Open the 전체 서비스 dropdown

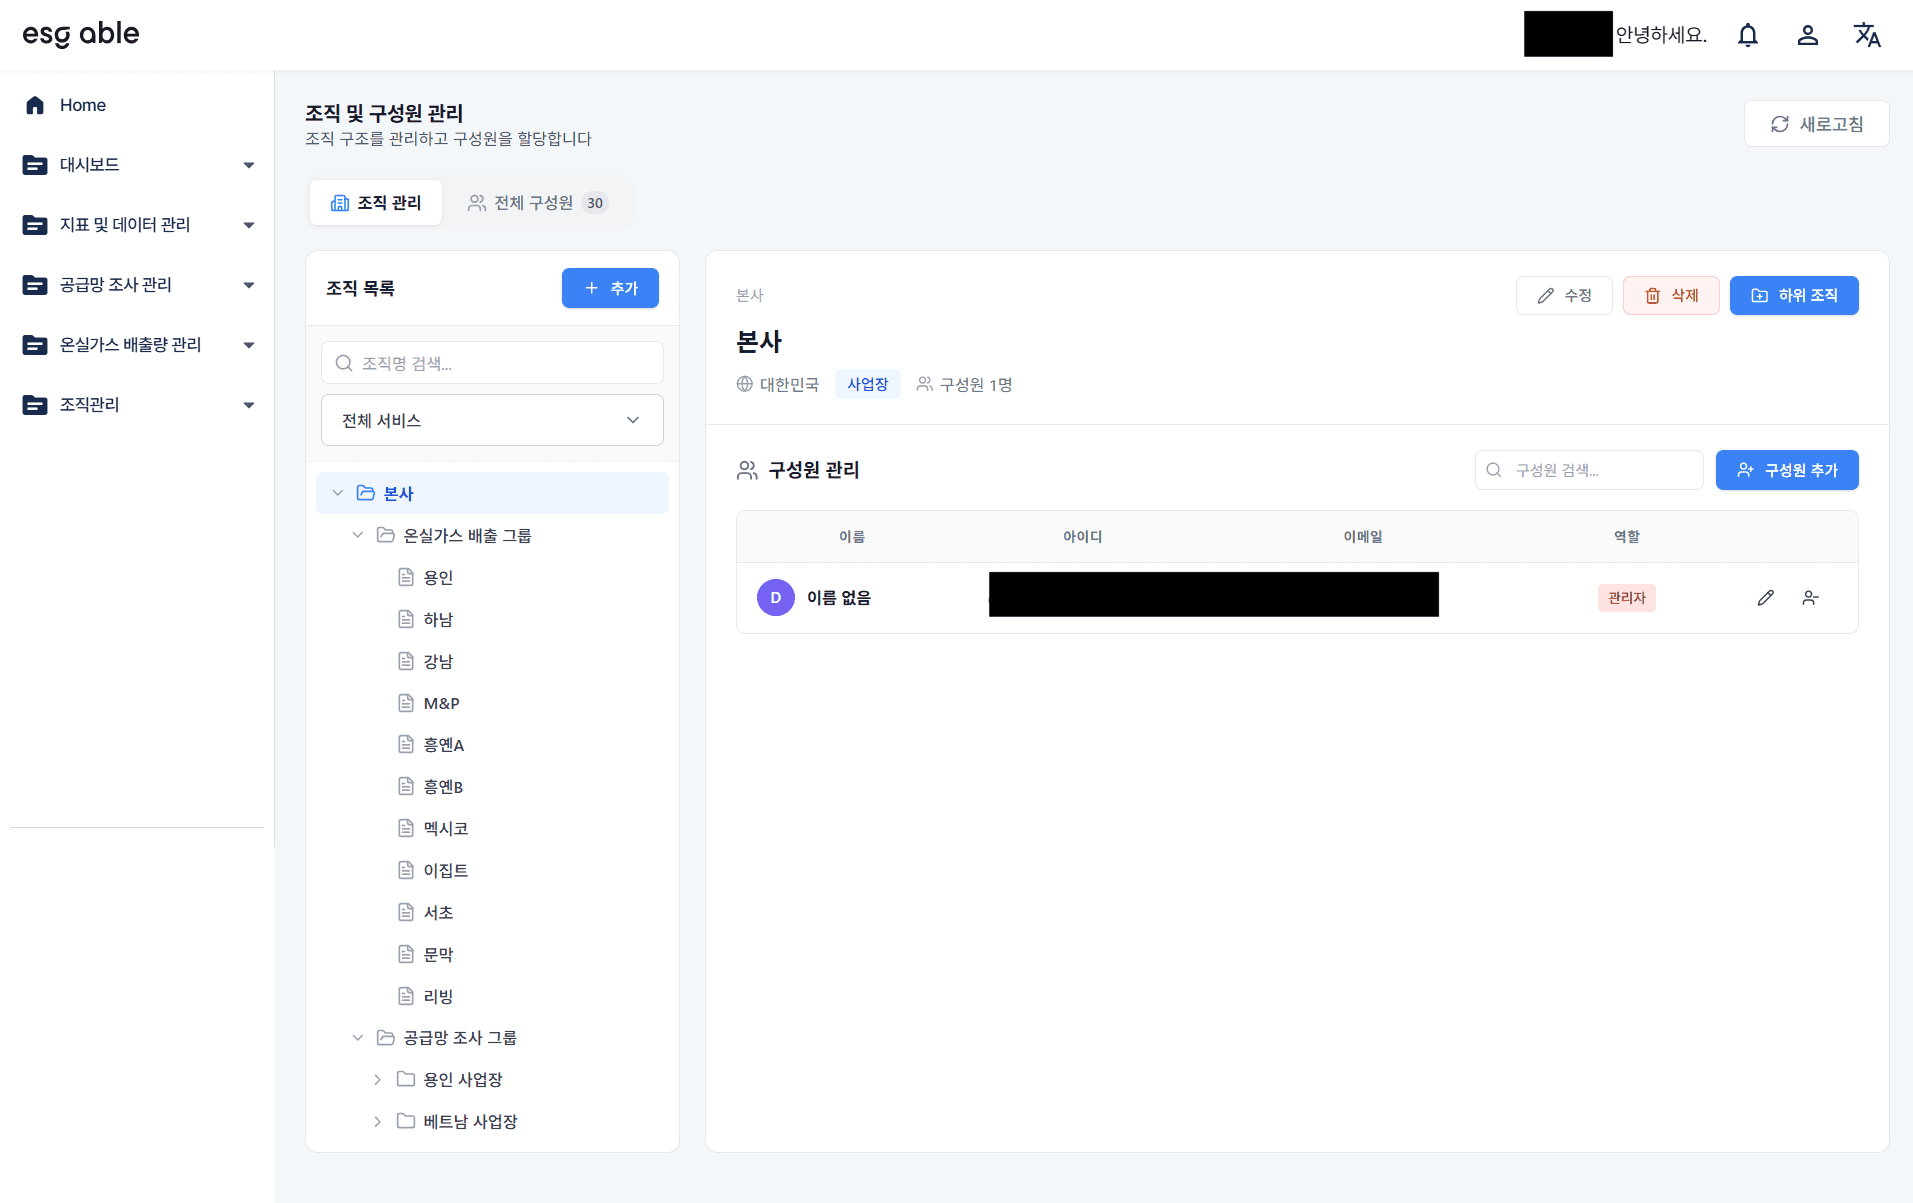click(x=492, y=420)
